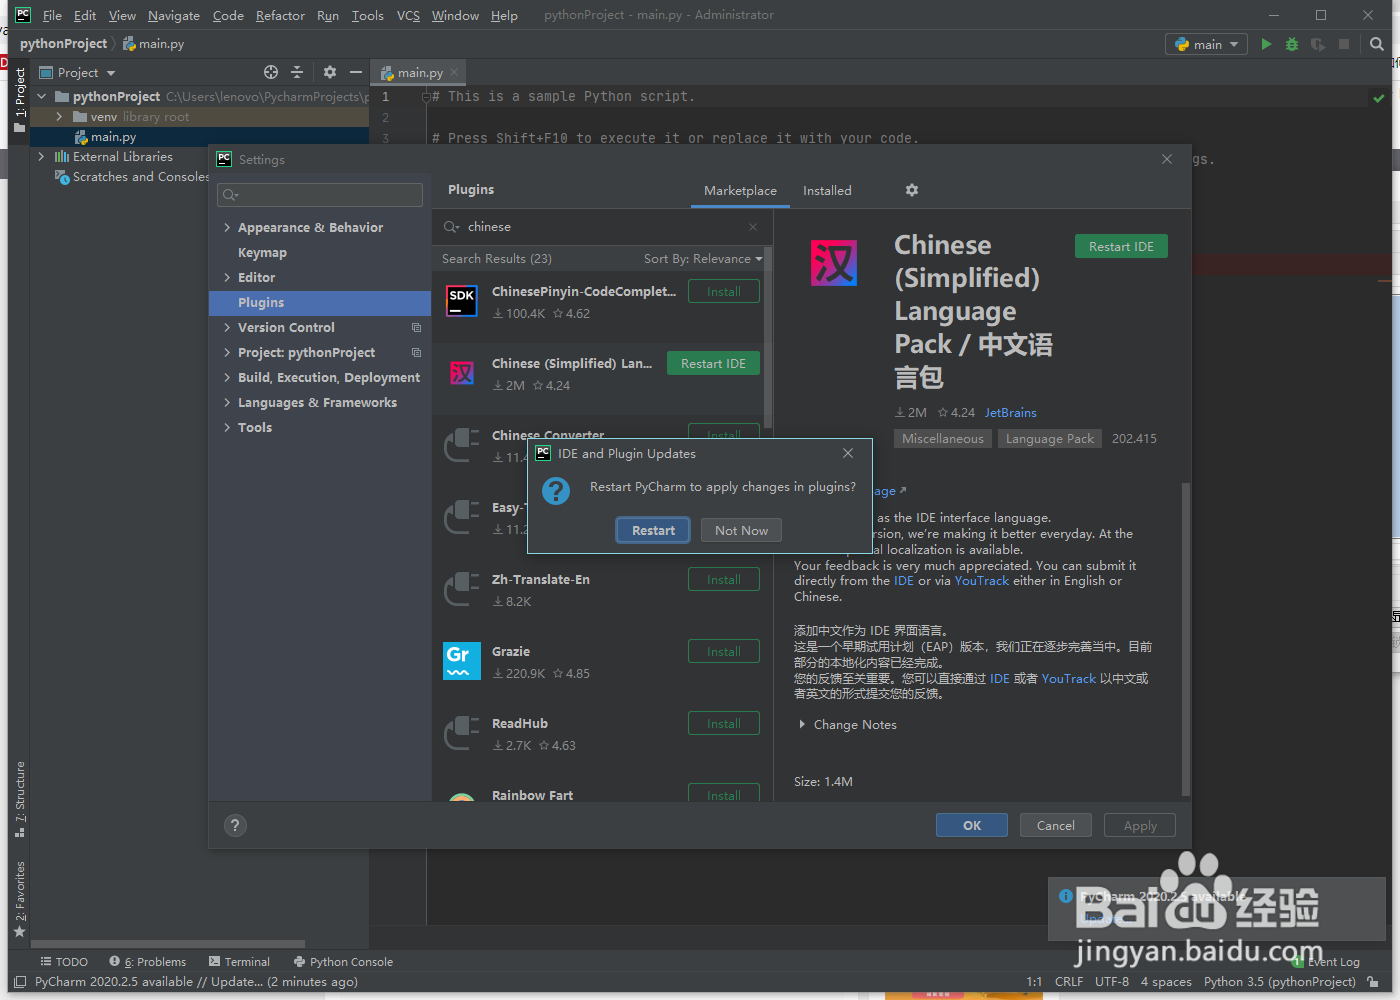The image size is (1400, 1000).
Task: Expand Appearance & Behavior settings section
Action: tap(227, 227)
